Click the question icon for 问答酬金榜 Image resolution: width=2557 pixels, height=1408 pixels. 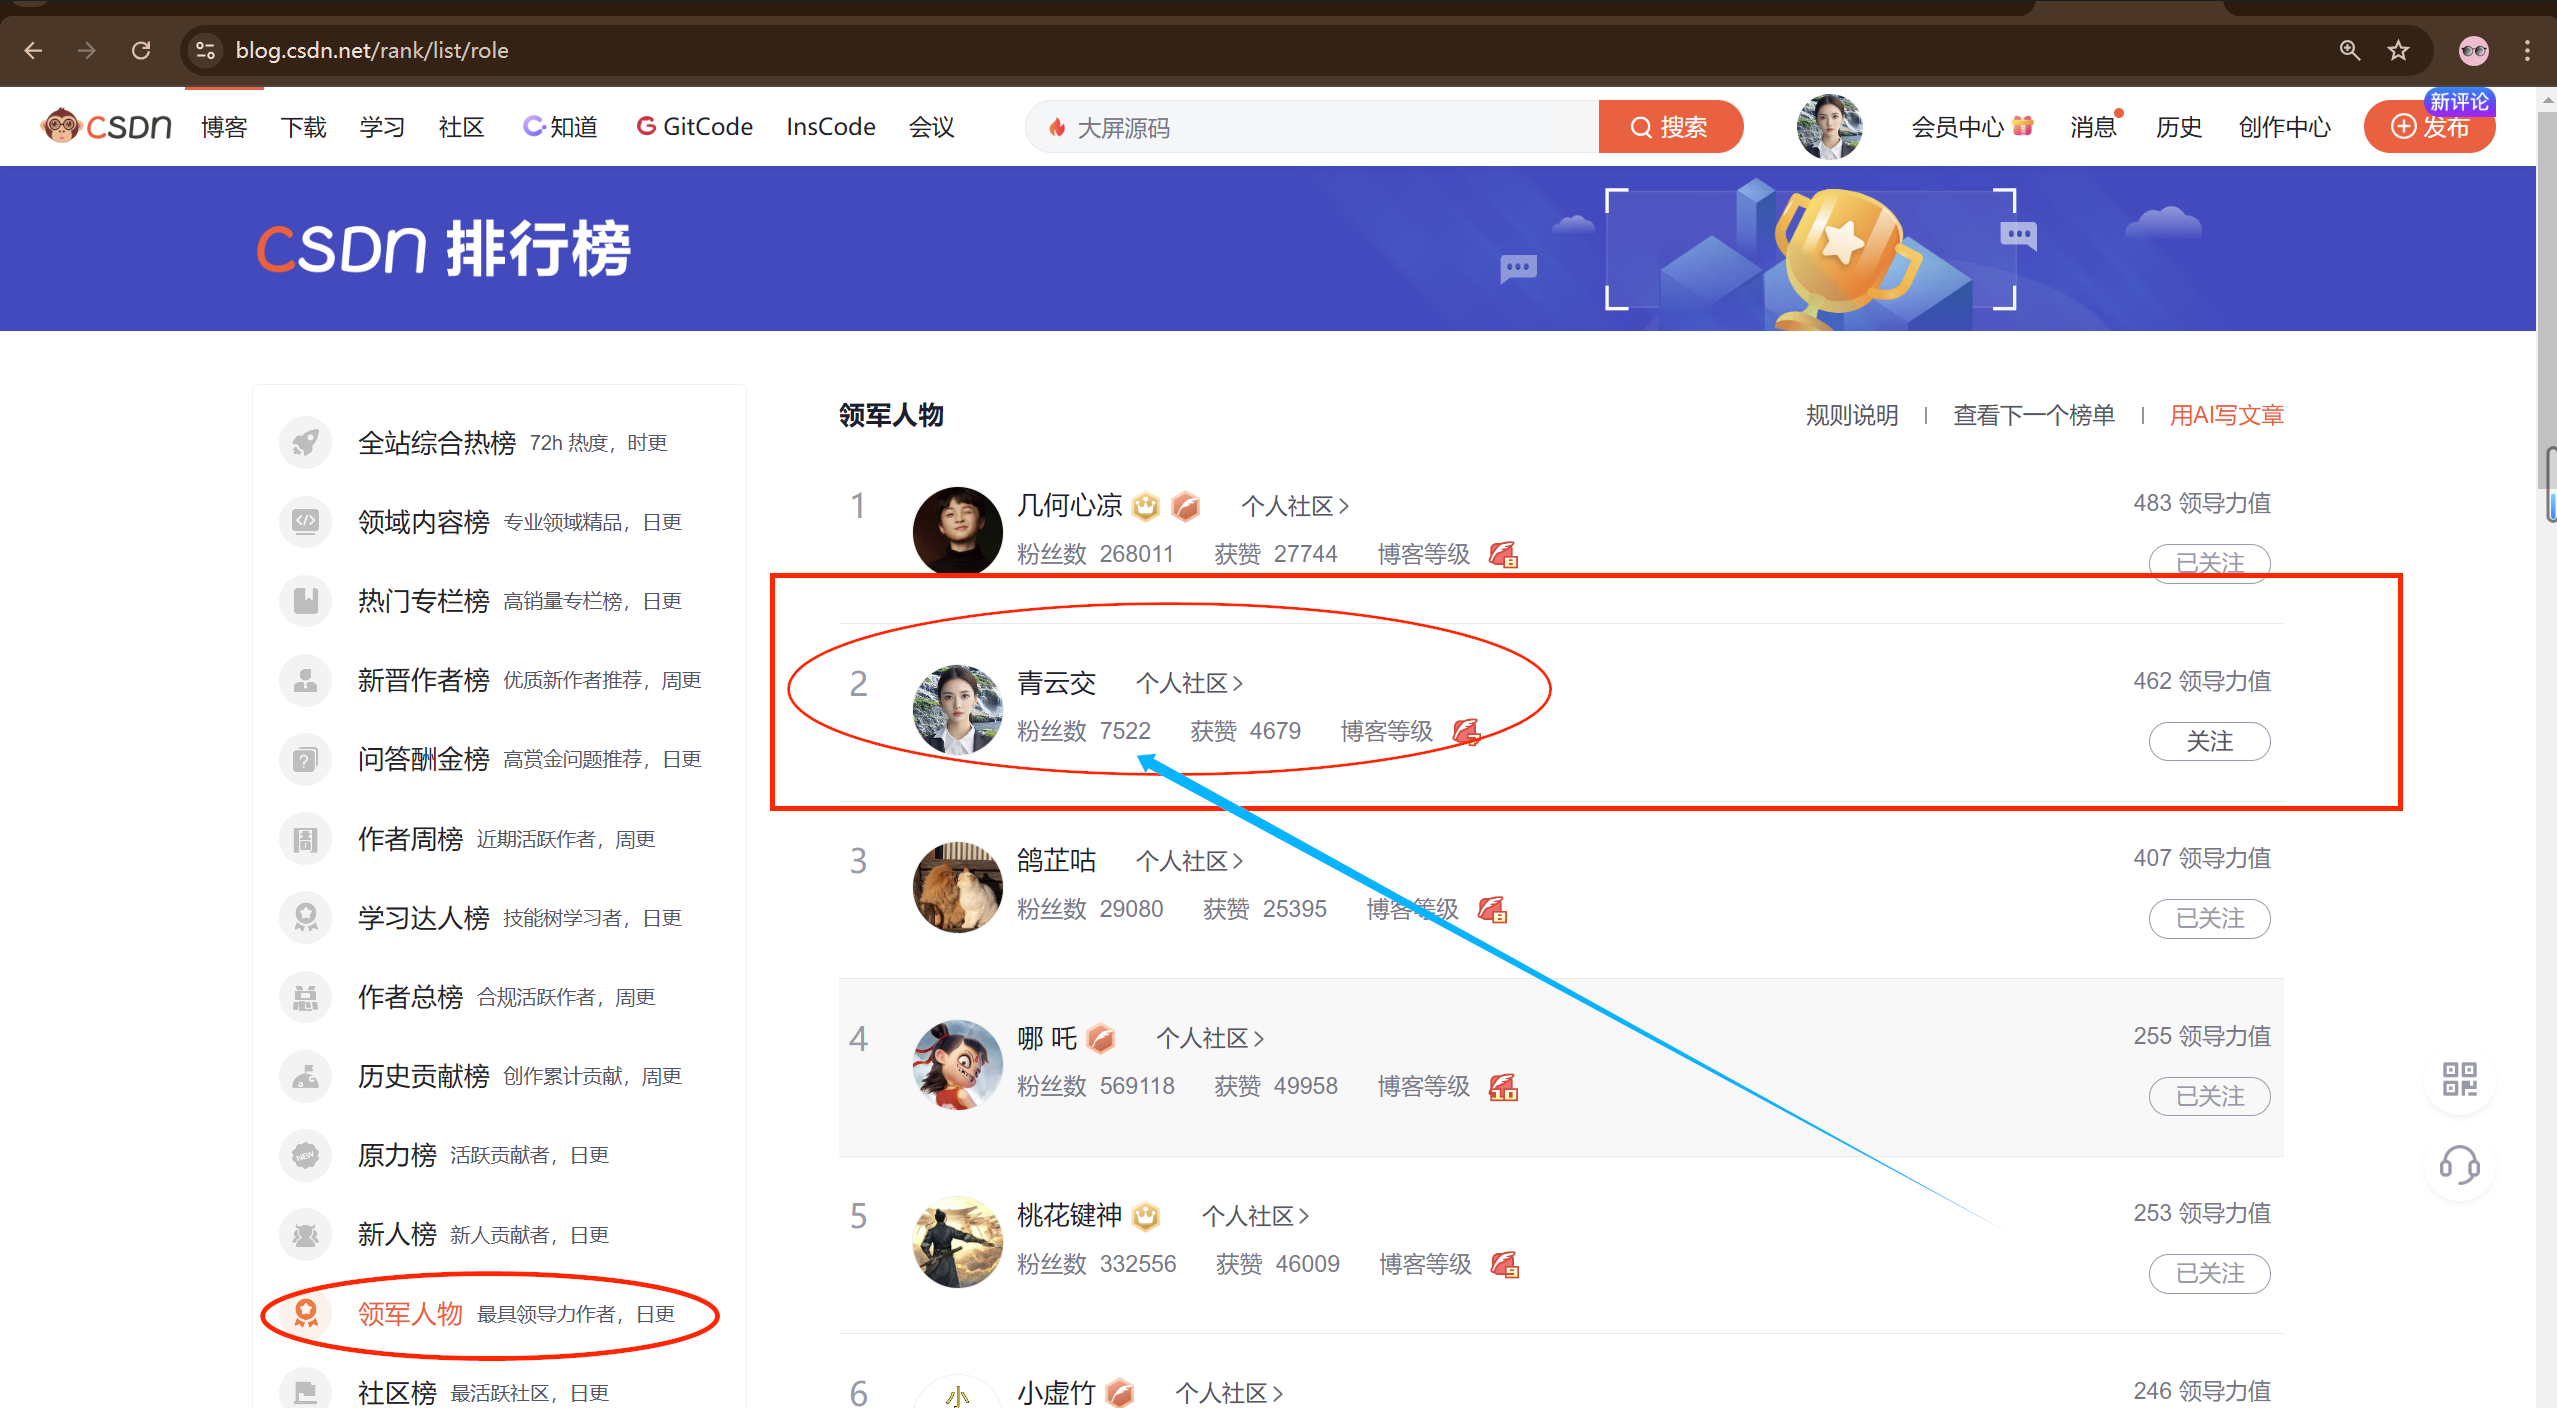[x=305, y=760]
